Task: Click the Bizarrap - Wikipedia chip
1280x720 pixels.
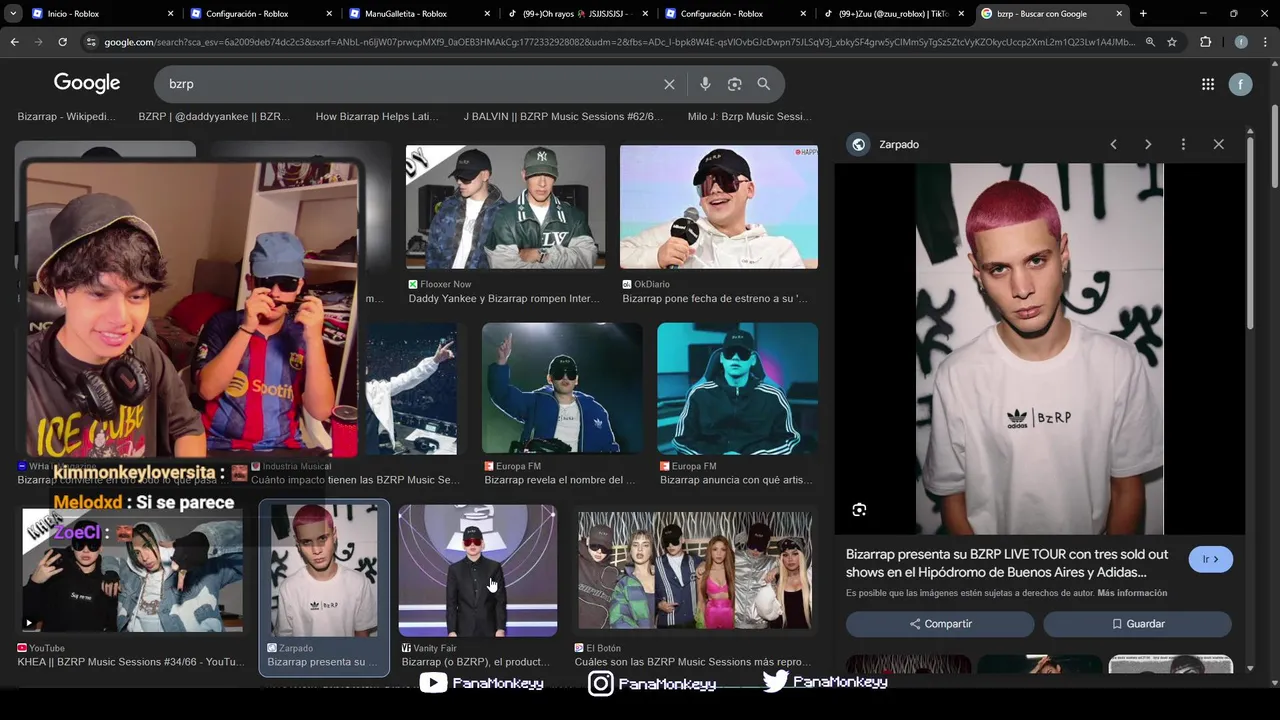Action: click(x=66, y=117)
